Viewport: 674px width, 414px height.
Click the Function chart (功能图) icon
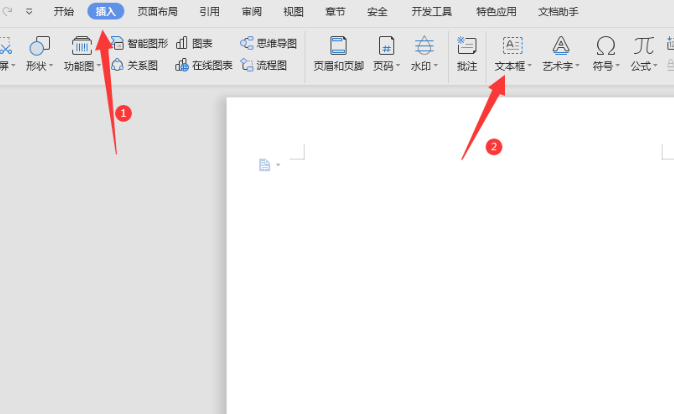81,46
